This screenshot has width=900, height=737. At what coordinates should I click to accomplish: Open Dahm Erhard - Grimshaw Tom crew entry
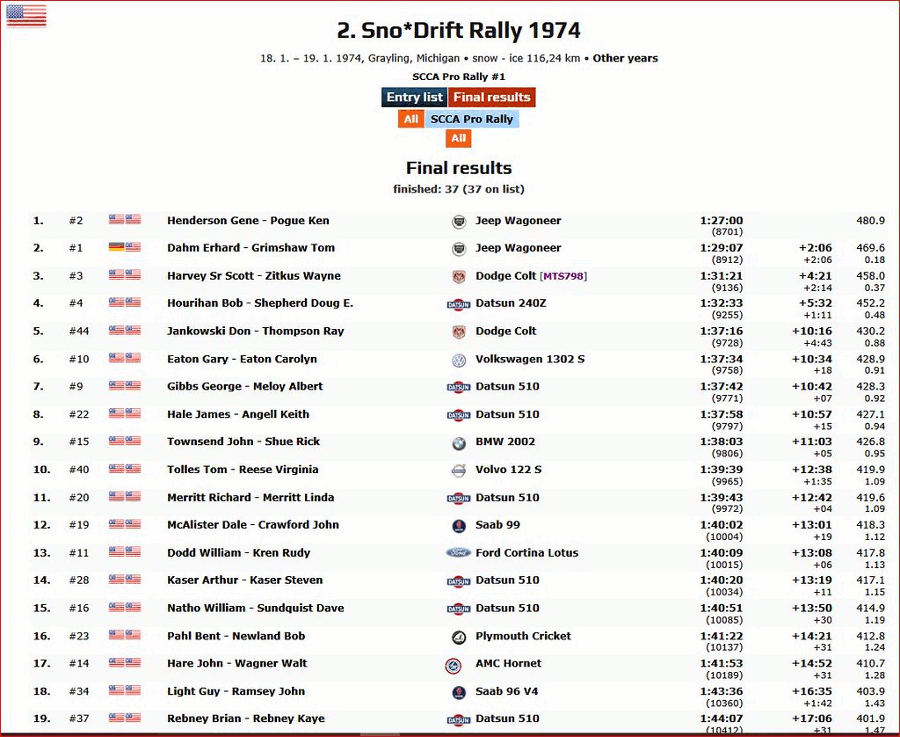click(x=251, y=248)
